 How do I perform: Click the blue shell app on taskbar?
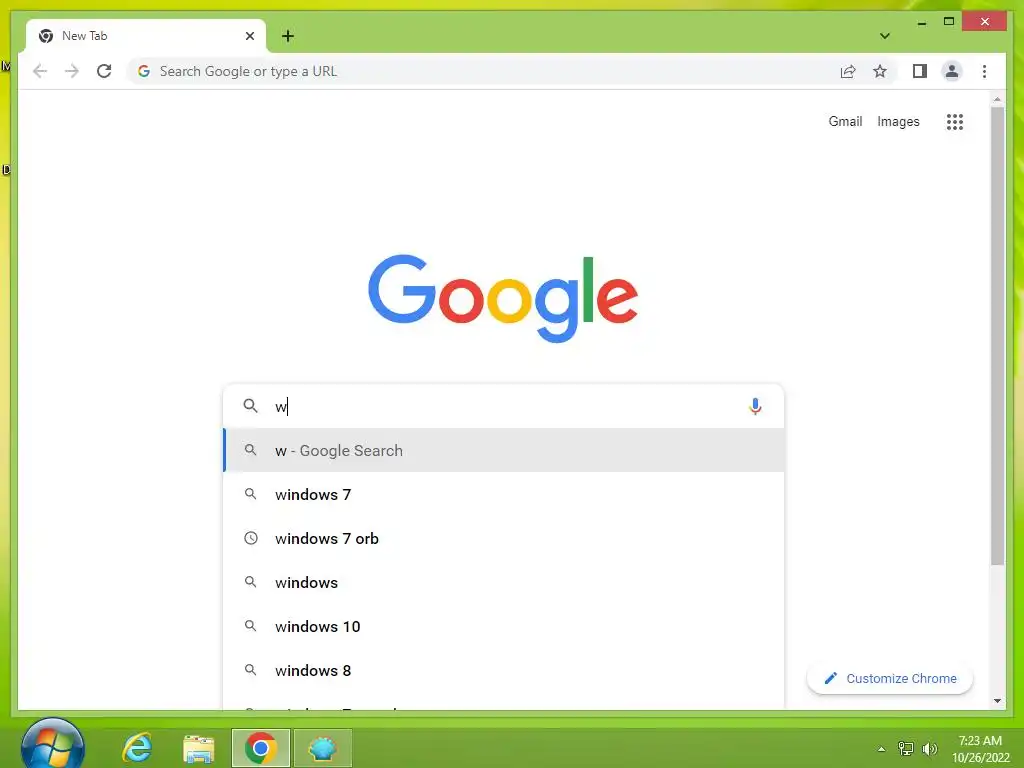pos(323,748)
